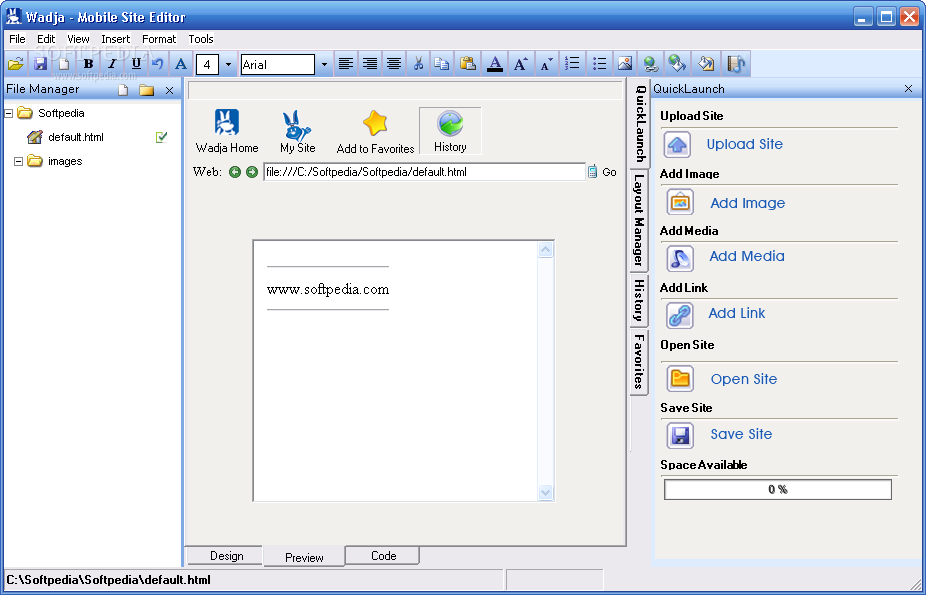The height and width of the screenshot is (595, 926).
Task: Click the preview pane scroll up arrow
Action: click(x=546, y=250)
